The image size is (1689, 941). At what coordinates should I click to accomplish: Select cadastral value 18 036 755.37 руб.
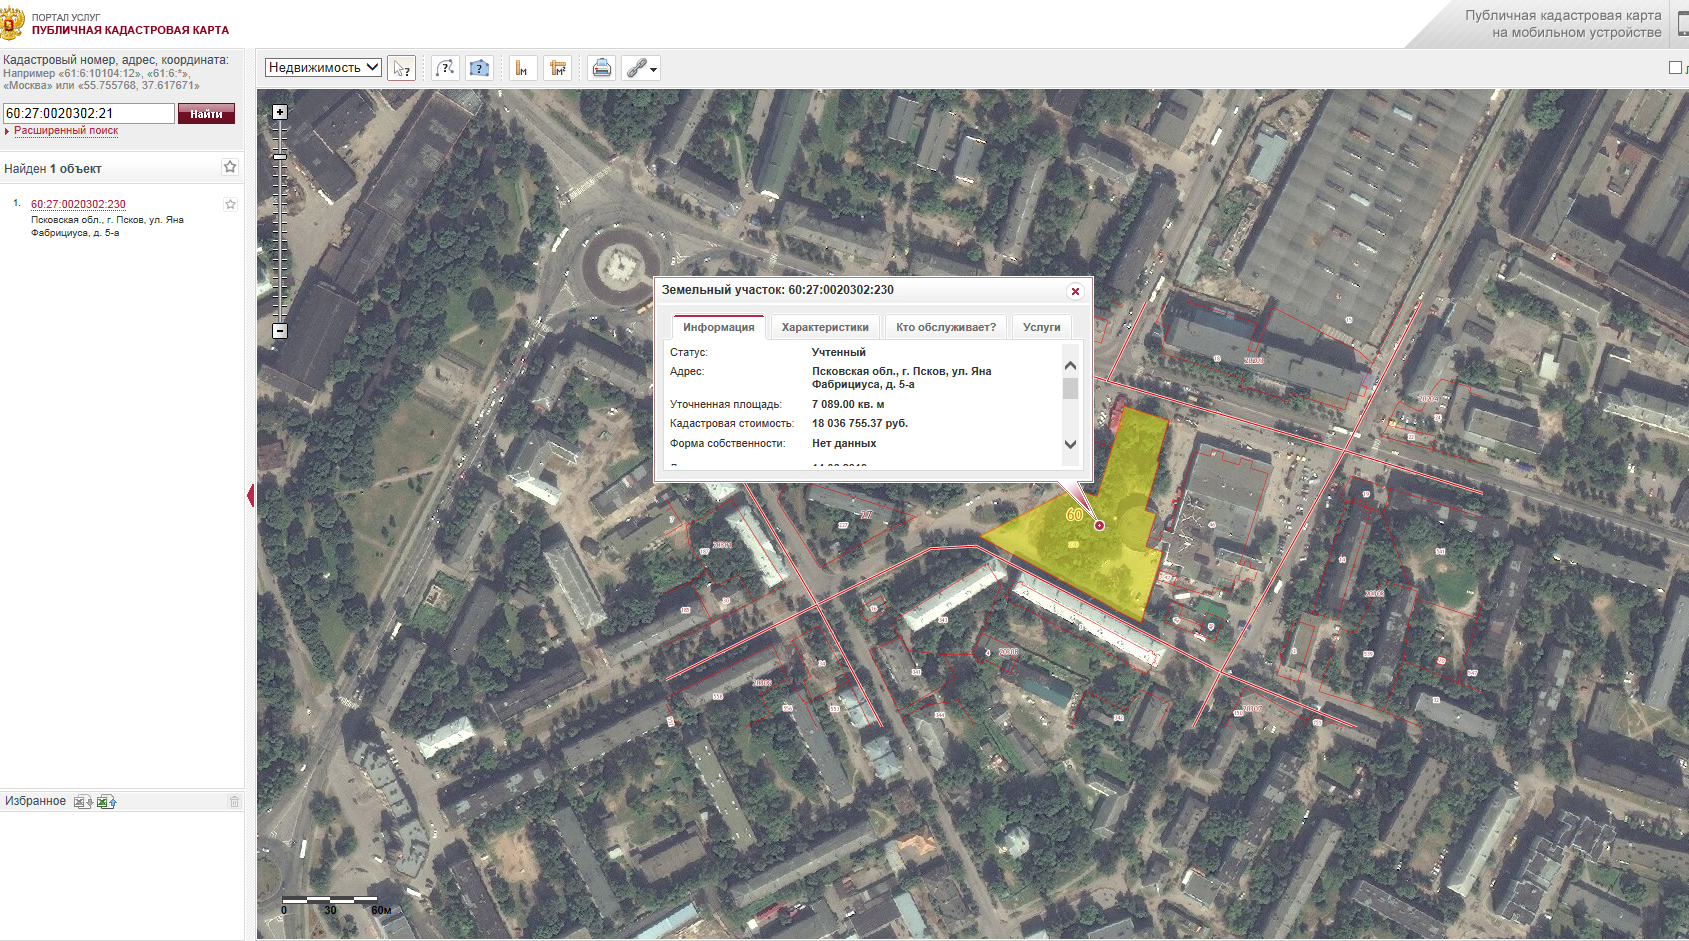point(860,423)
